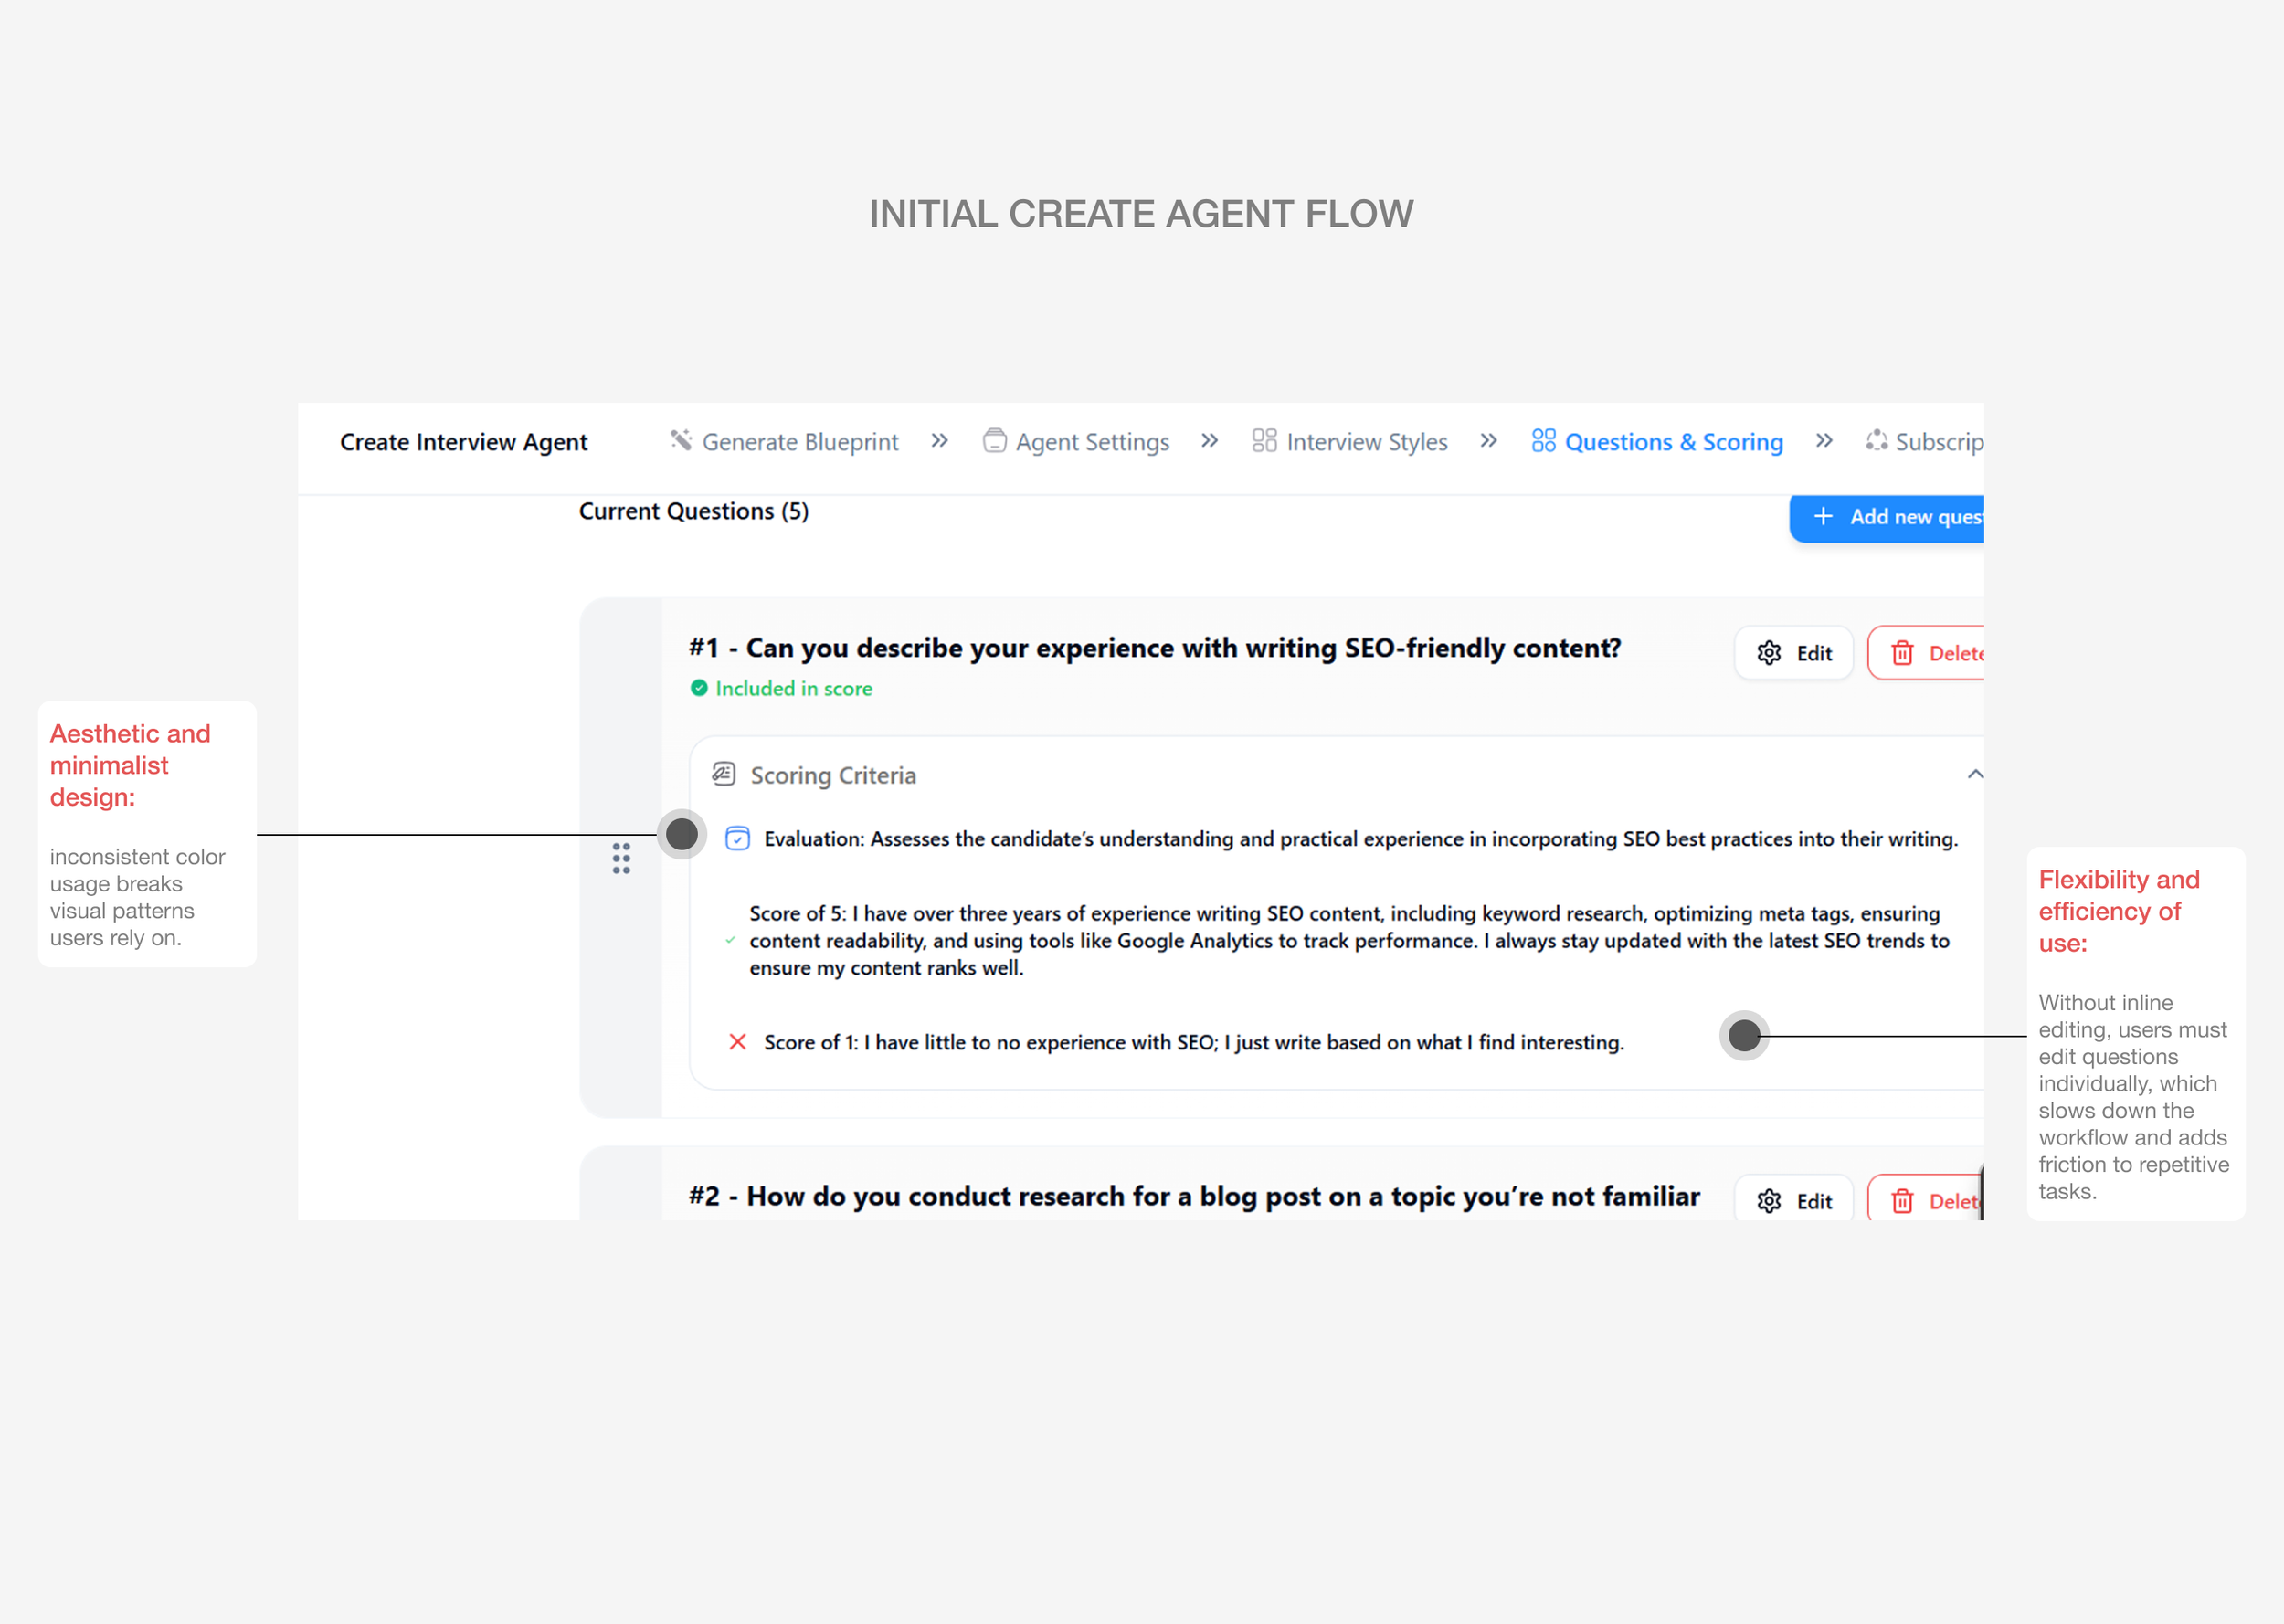Click the Interview Styles grid icon
Screen dimensions: 2284x1624
[1264, 440]
